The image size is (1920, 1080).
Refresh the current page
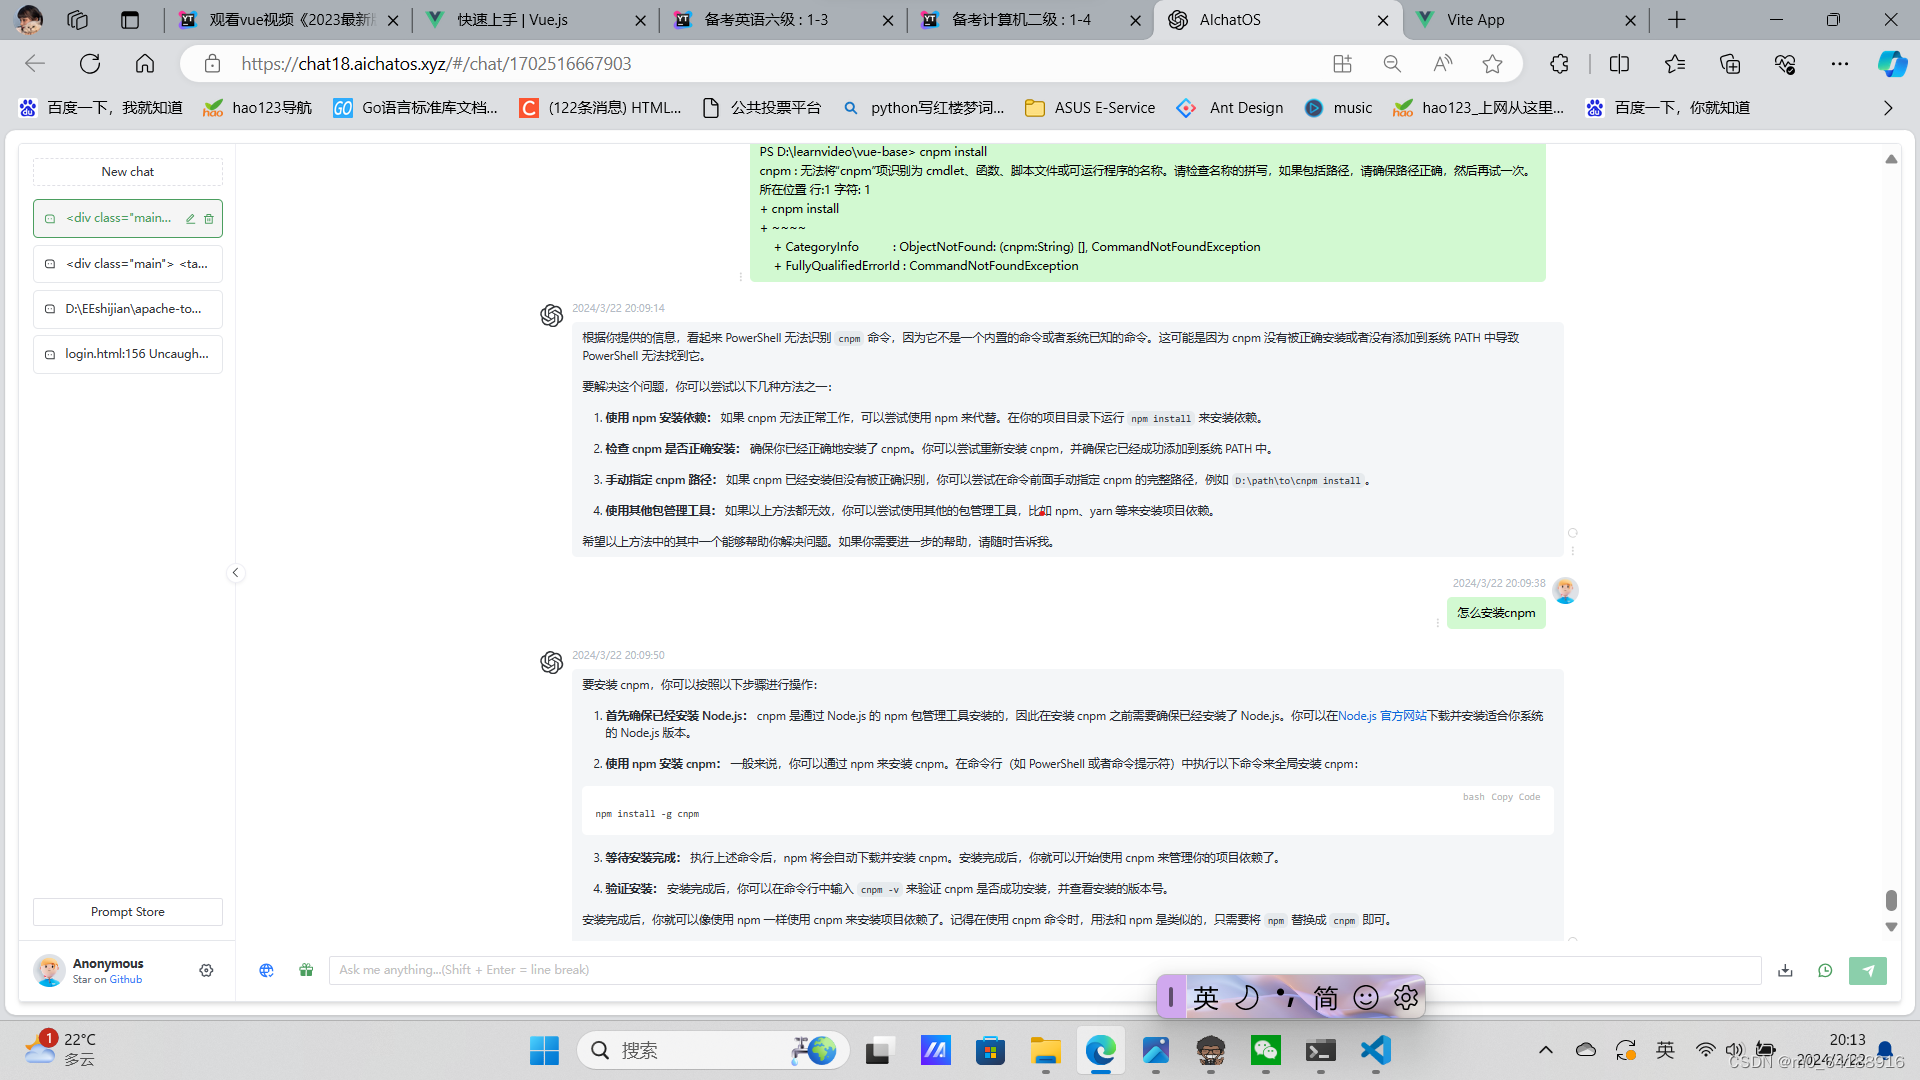[x=90, y=64]
